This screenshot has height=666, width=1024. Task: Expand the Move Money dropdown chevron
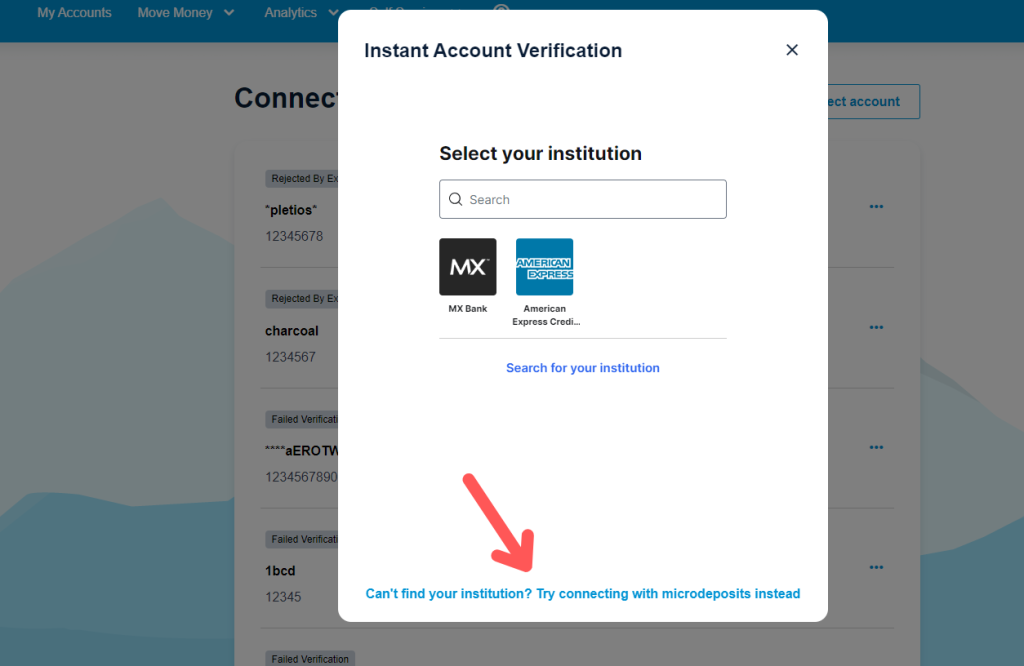pos(229,12)
